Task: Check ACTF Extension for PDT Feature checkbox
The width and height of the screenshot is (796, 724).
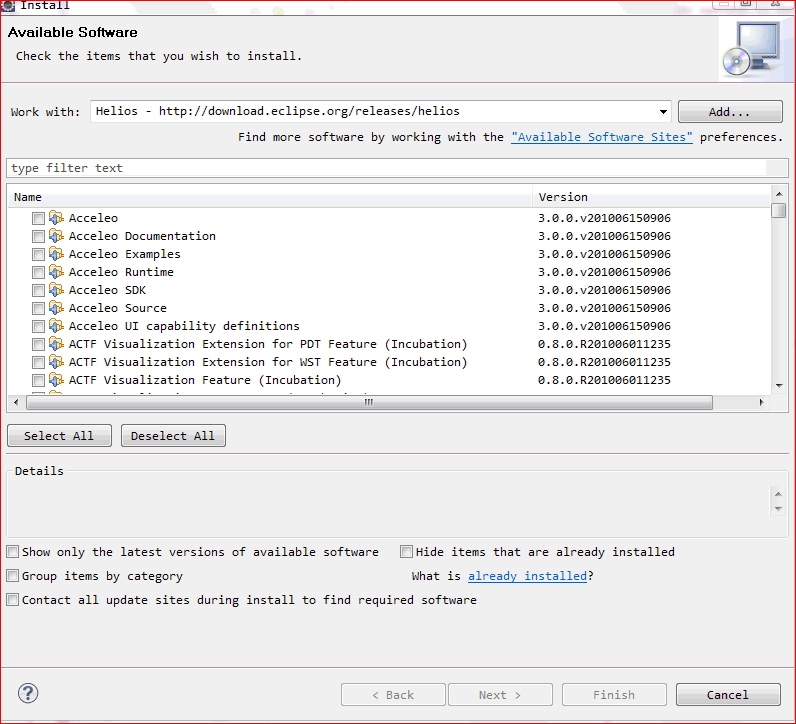Action: [x=38, y=345]
